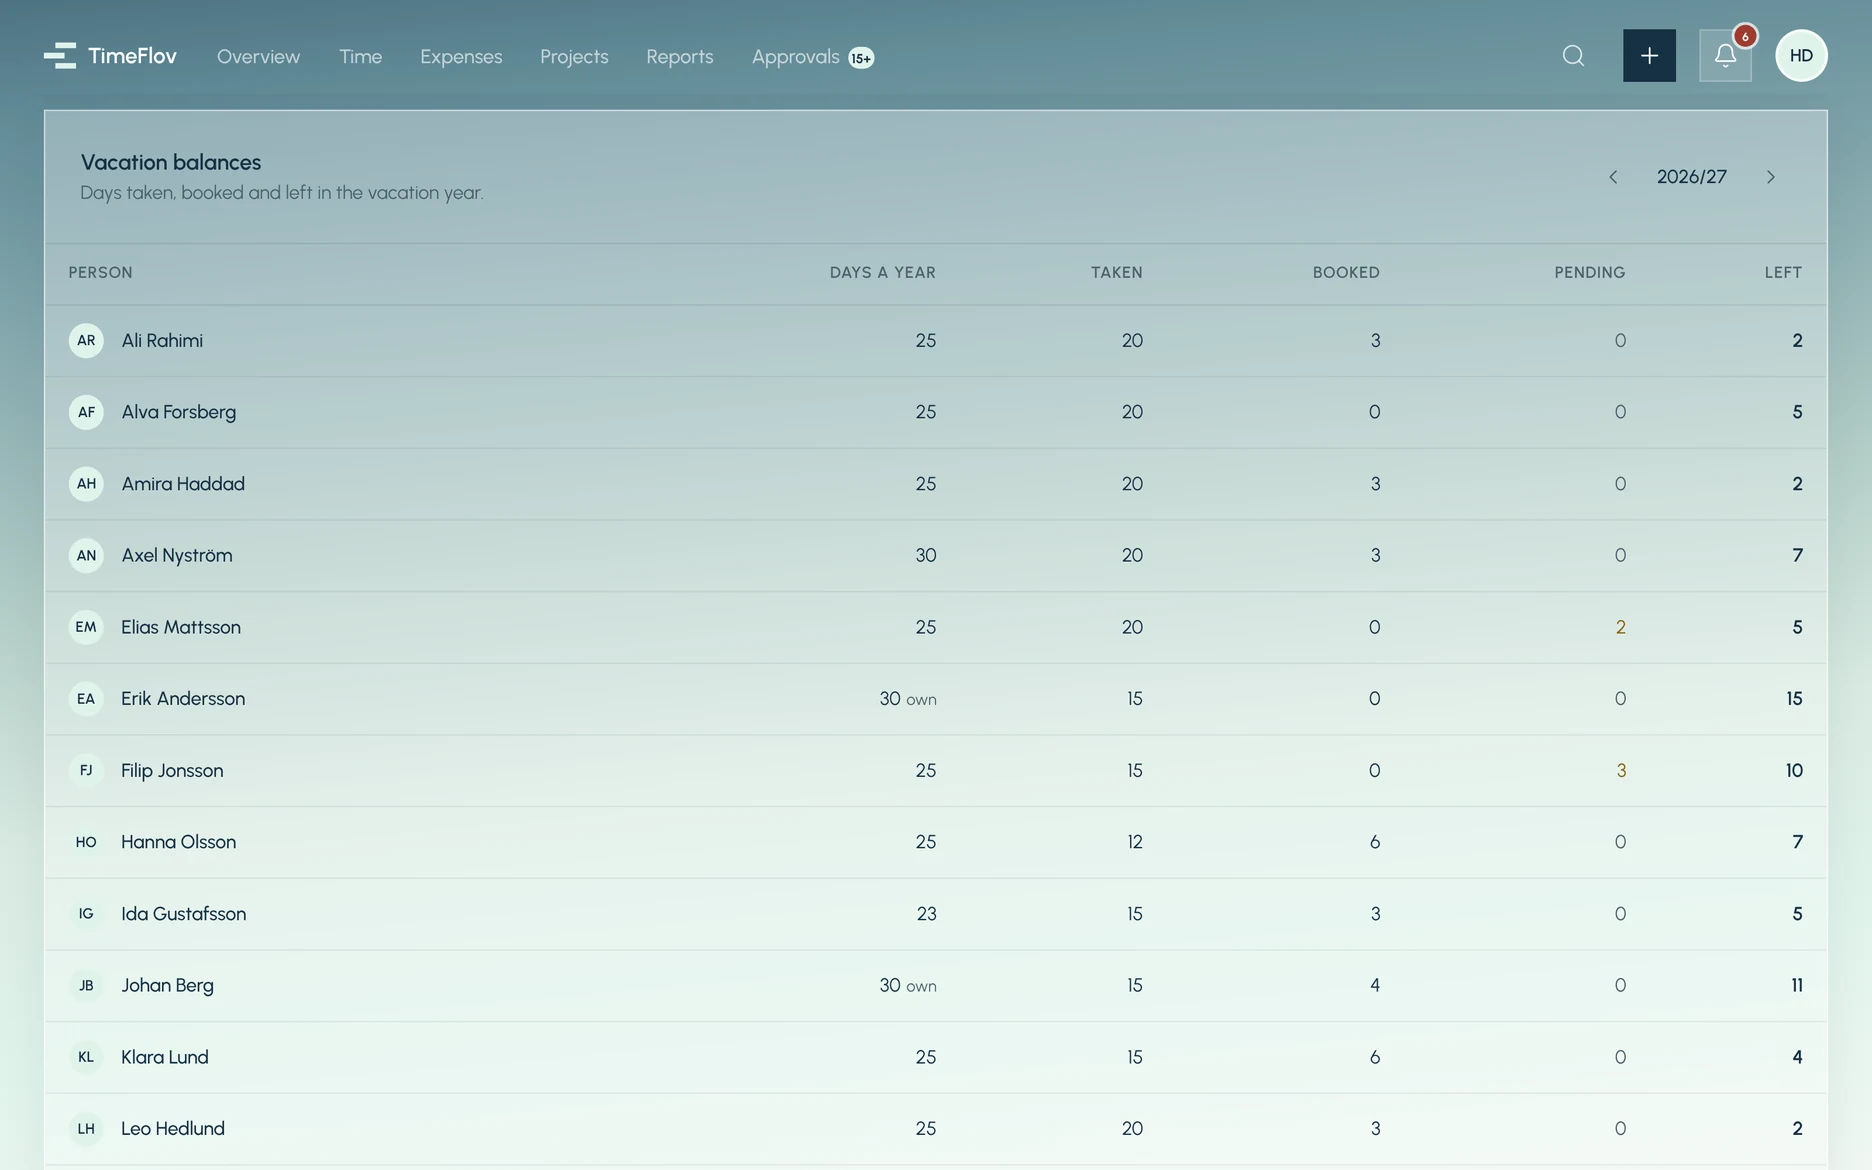Select the name Axel Nyström

click(177, 556)
